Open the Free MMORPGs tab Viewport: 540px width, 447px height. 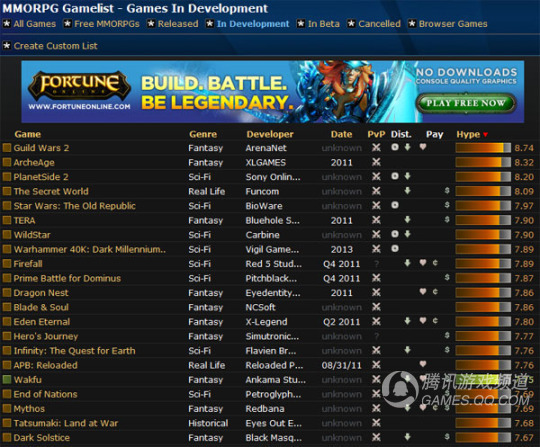107,24
